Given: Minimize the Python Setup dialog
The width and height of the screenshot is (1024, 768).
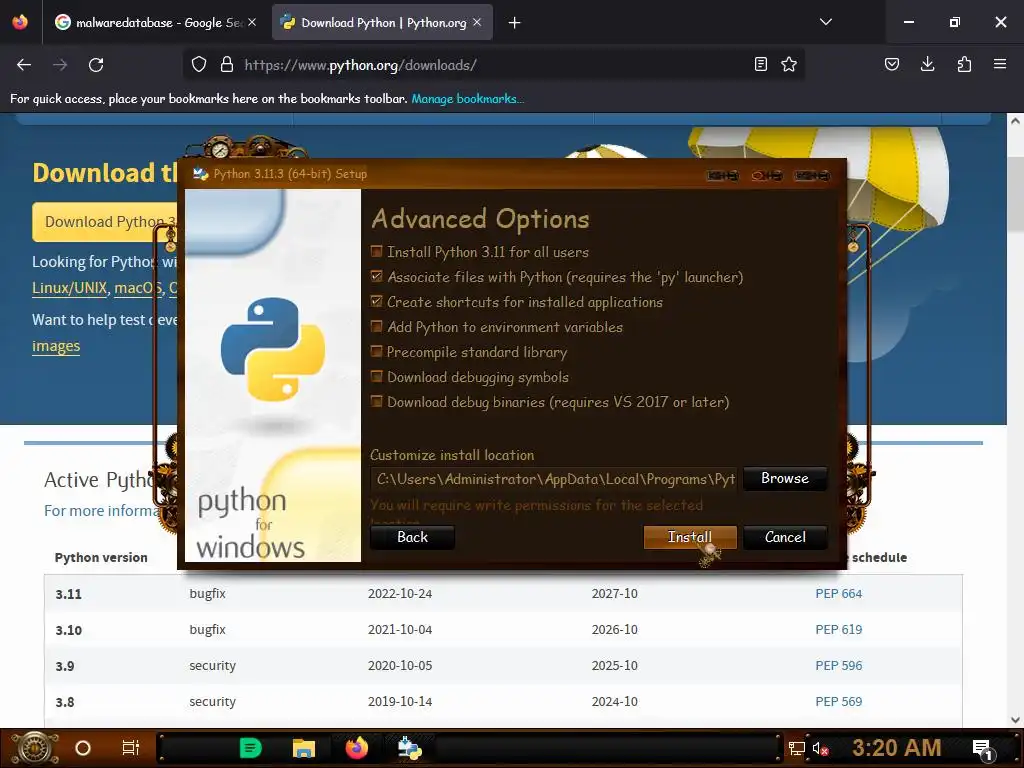Looking at the screenshot, I should (722, 175).
